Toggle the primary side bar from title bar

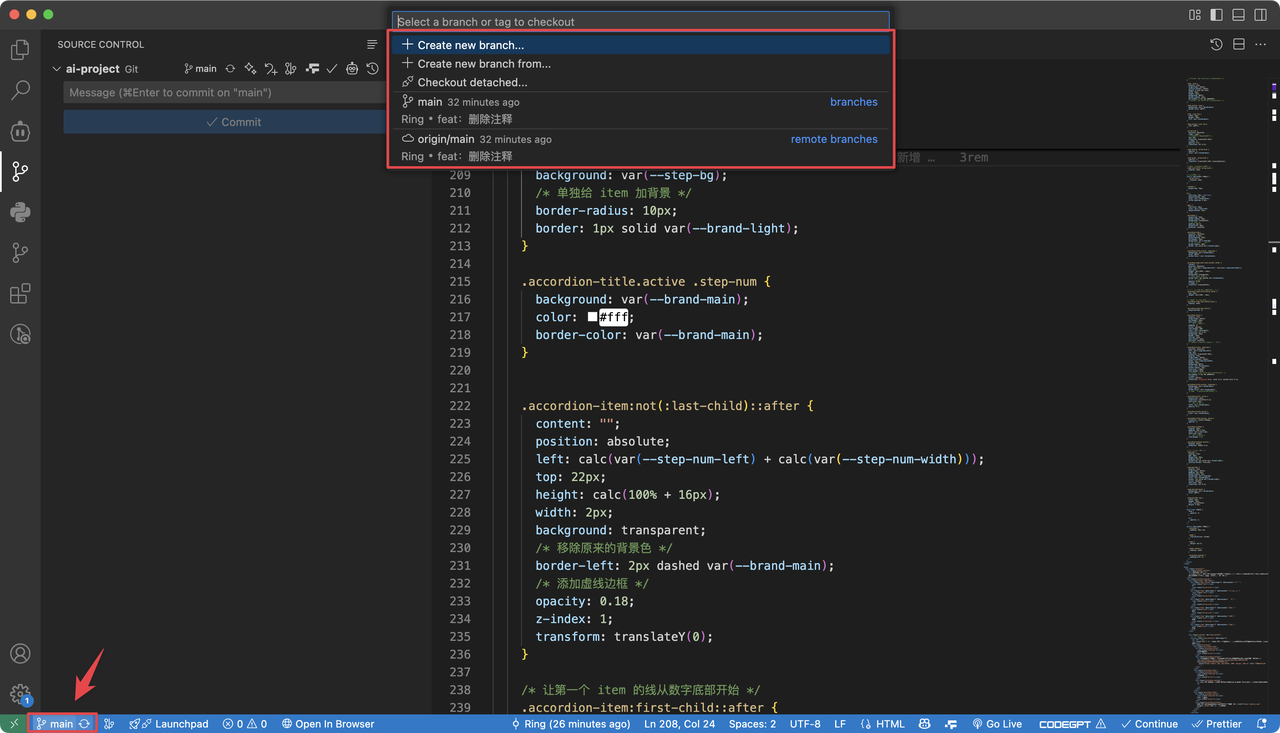point(1216,15)
